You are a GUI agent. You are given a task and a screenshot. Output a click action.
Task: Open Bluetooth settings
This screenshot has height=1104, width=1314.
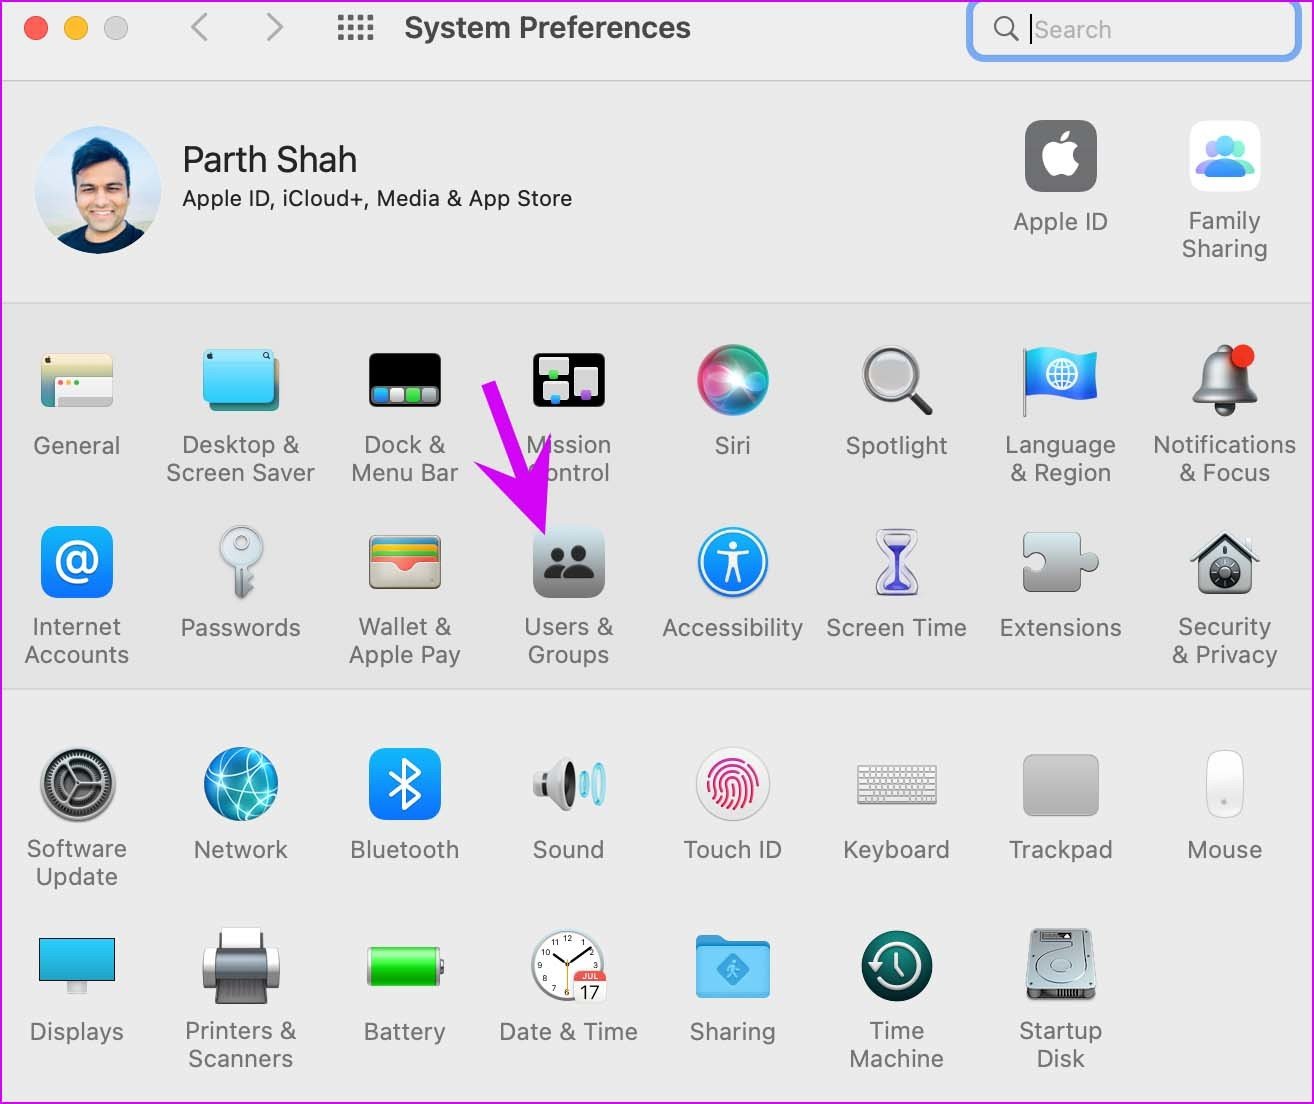click(x=404, y=785)
